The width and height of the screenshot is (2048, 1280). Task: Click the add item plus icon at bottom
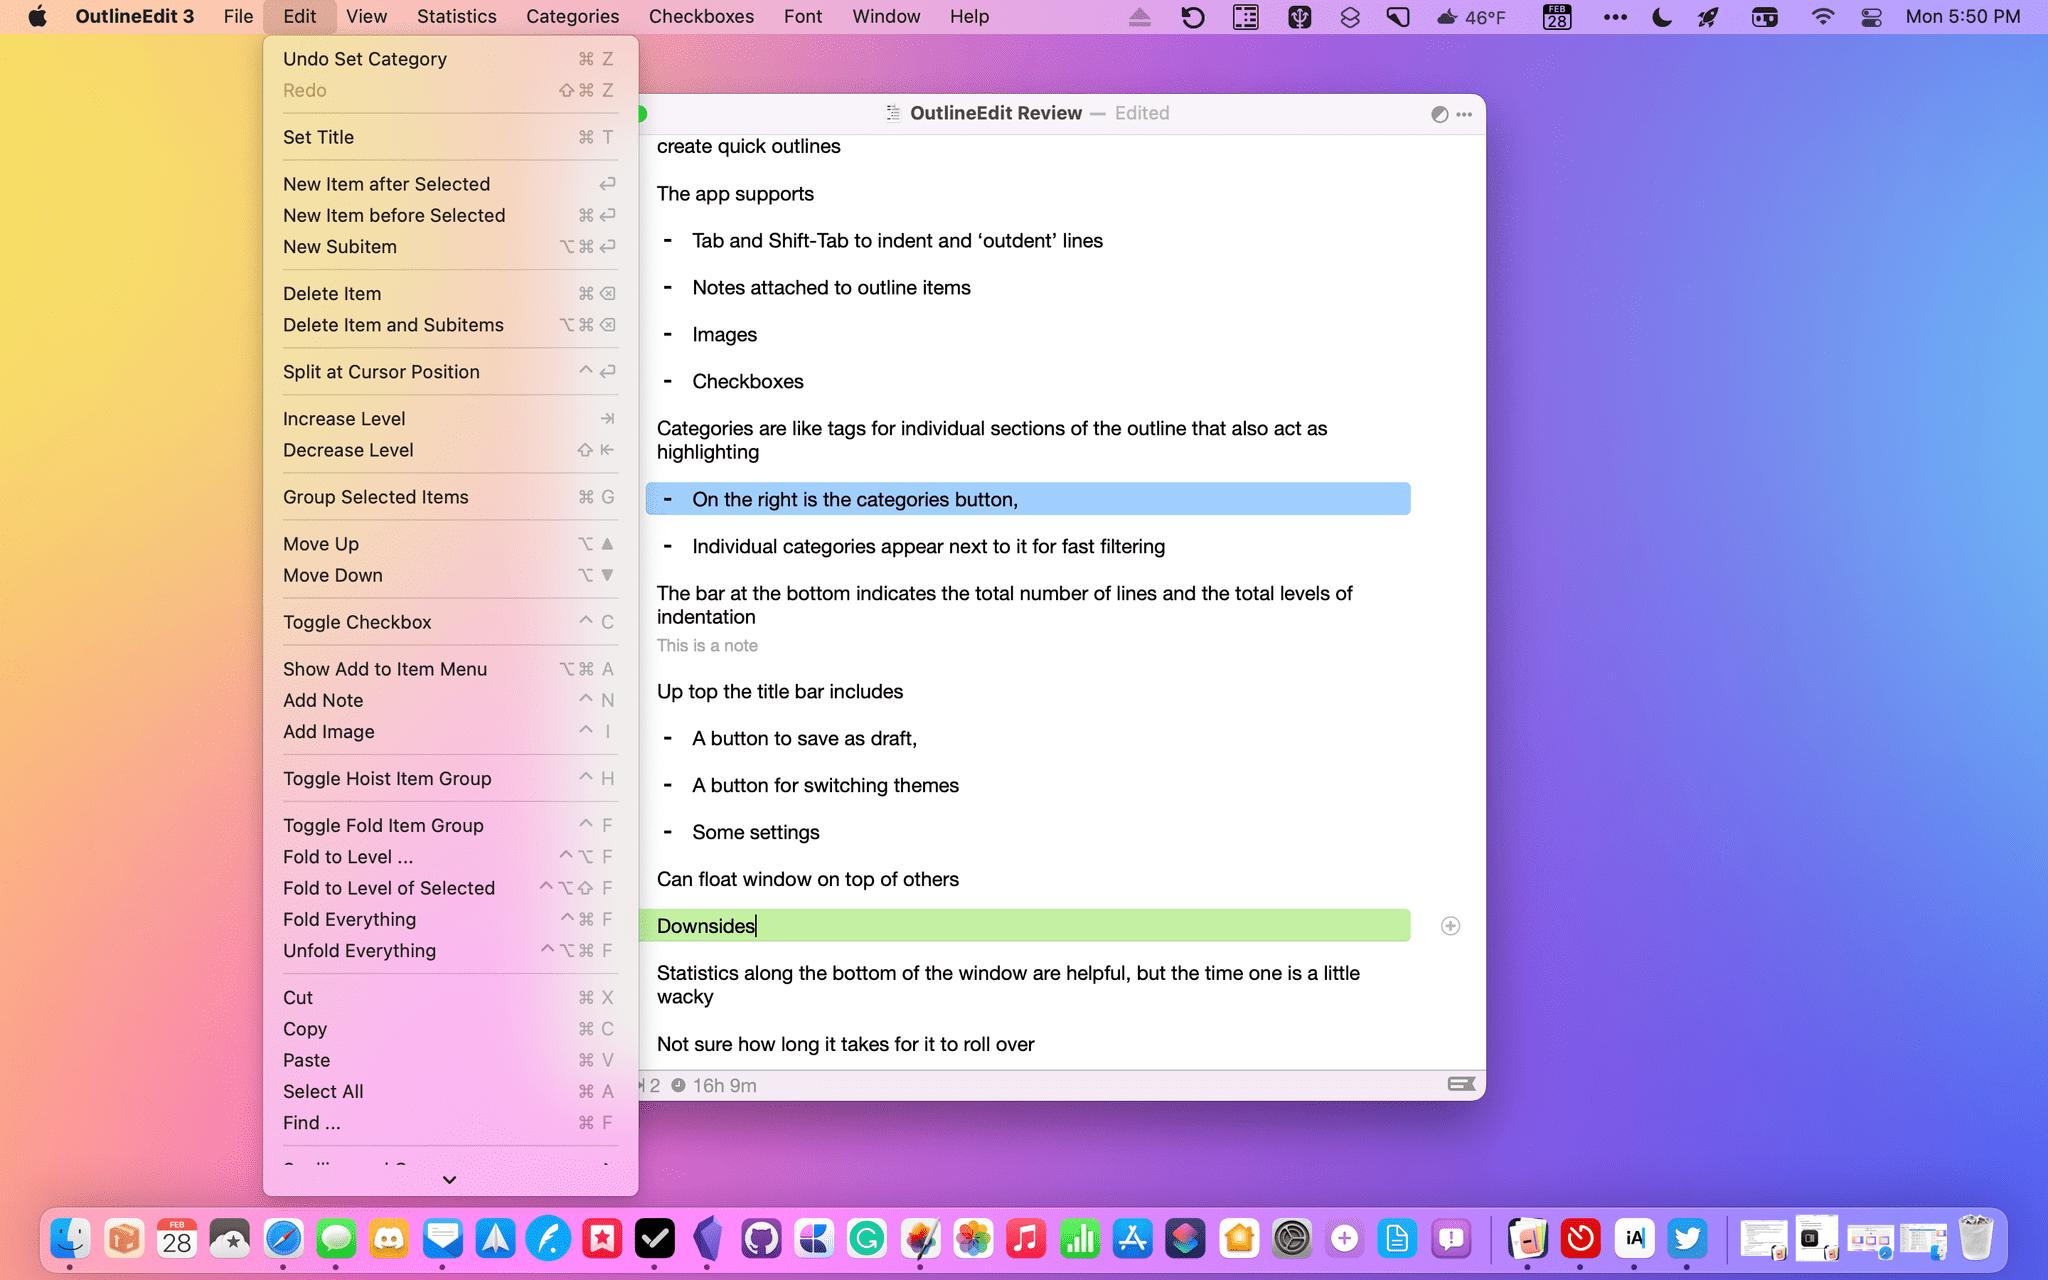pyautogui.click(x=1451, y=926)
